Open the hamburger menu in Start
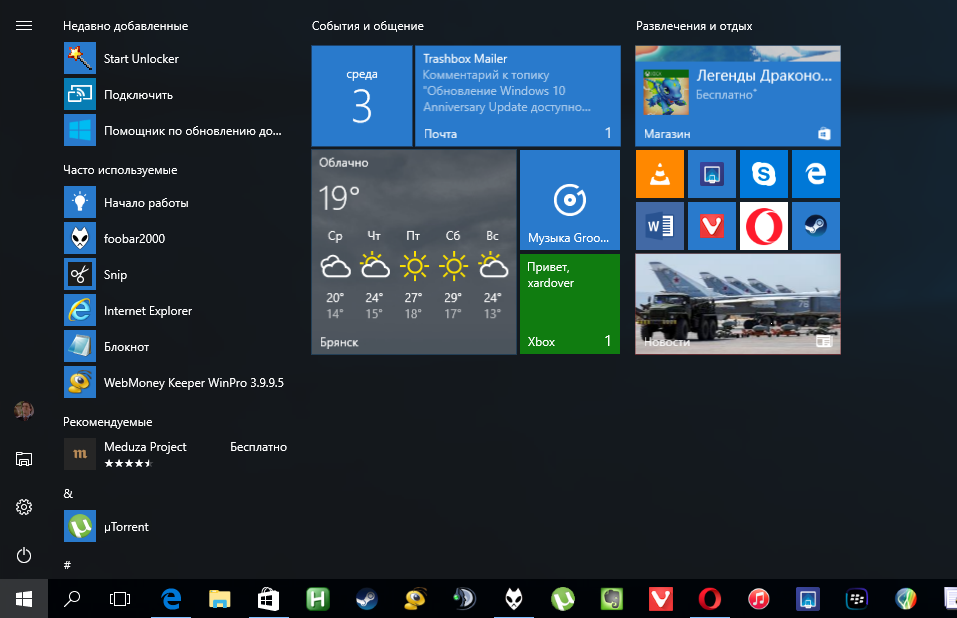The height and width of the screenshot is (618, 957). click(24, 26)
